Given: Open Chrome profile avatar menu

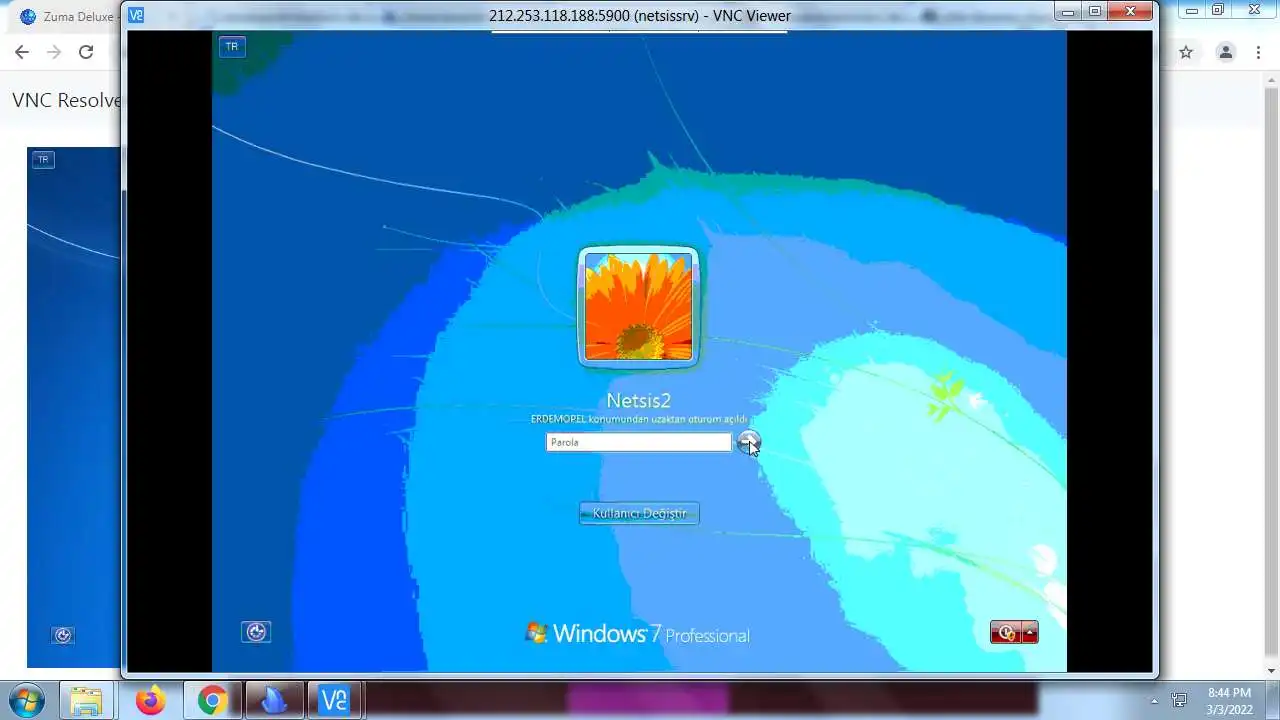Looking at the screenshot, I should pyautogui.click(x=1225, y=52).
